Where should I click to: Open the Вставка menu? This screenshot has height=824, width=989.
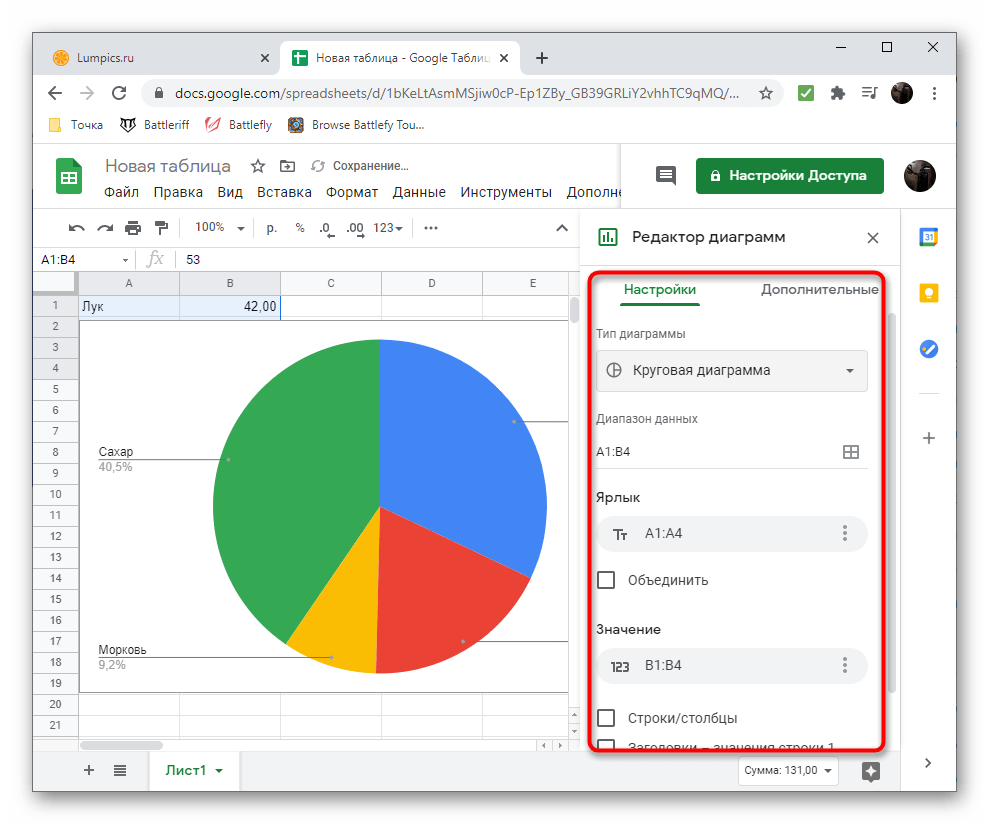click(x=284, y=192)
